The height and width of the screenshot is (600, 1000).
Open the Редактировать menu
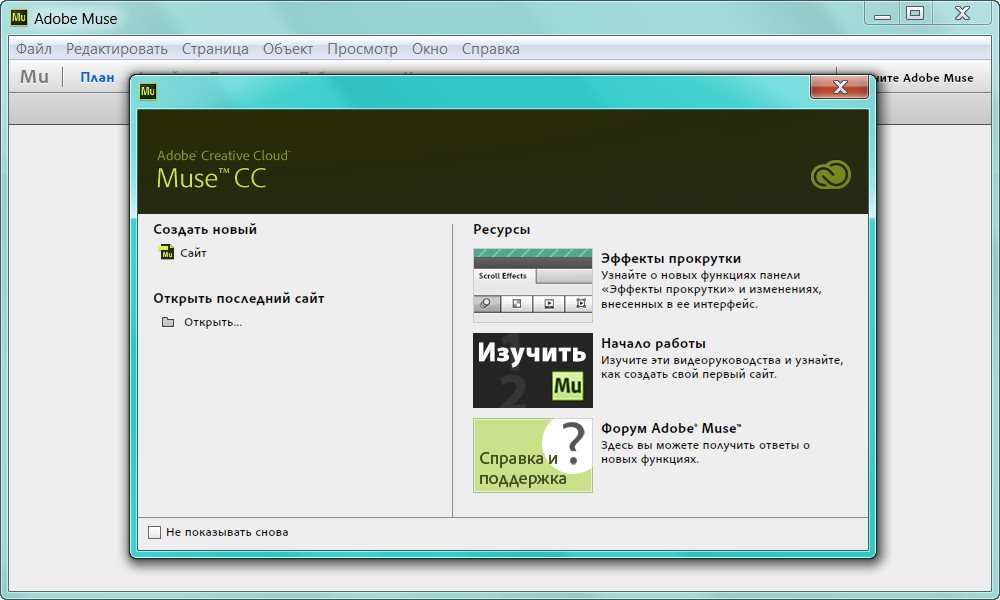click(117, 49)
